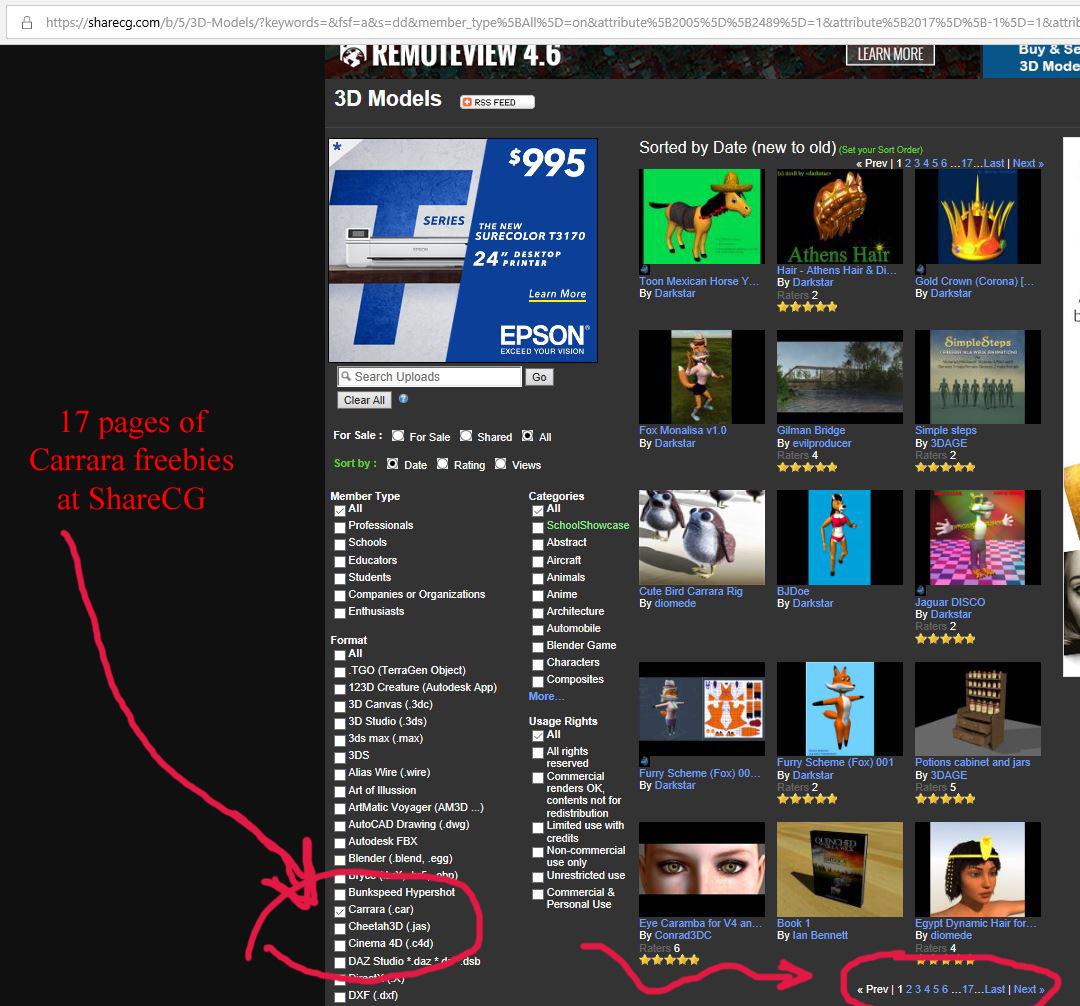Check Non-commercial use only option
The width and height of the screenshot is (1080, 1006).
pos(538,852)
